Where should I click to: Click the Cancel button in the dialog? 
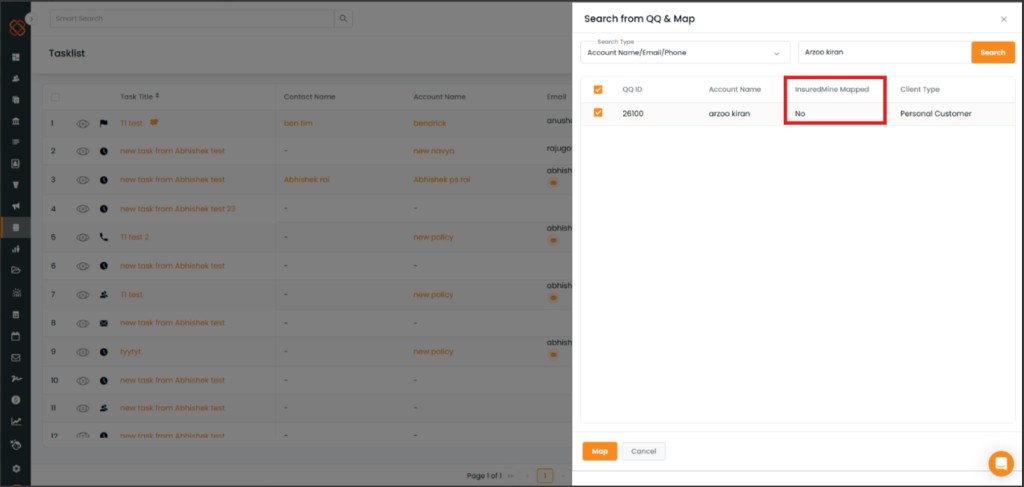coord(643,451)
